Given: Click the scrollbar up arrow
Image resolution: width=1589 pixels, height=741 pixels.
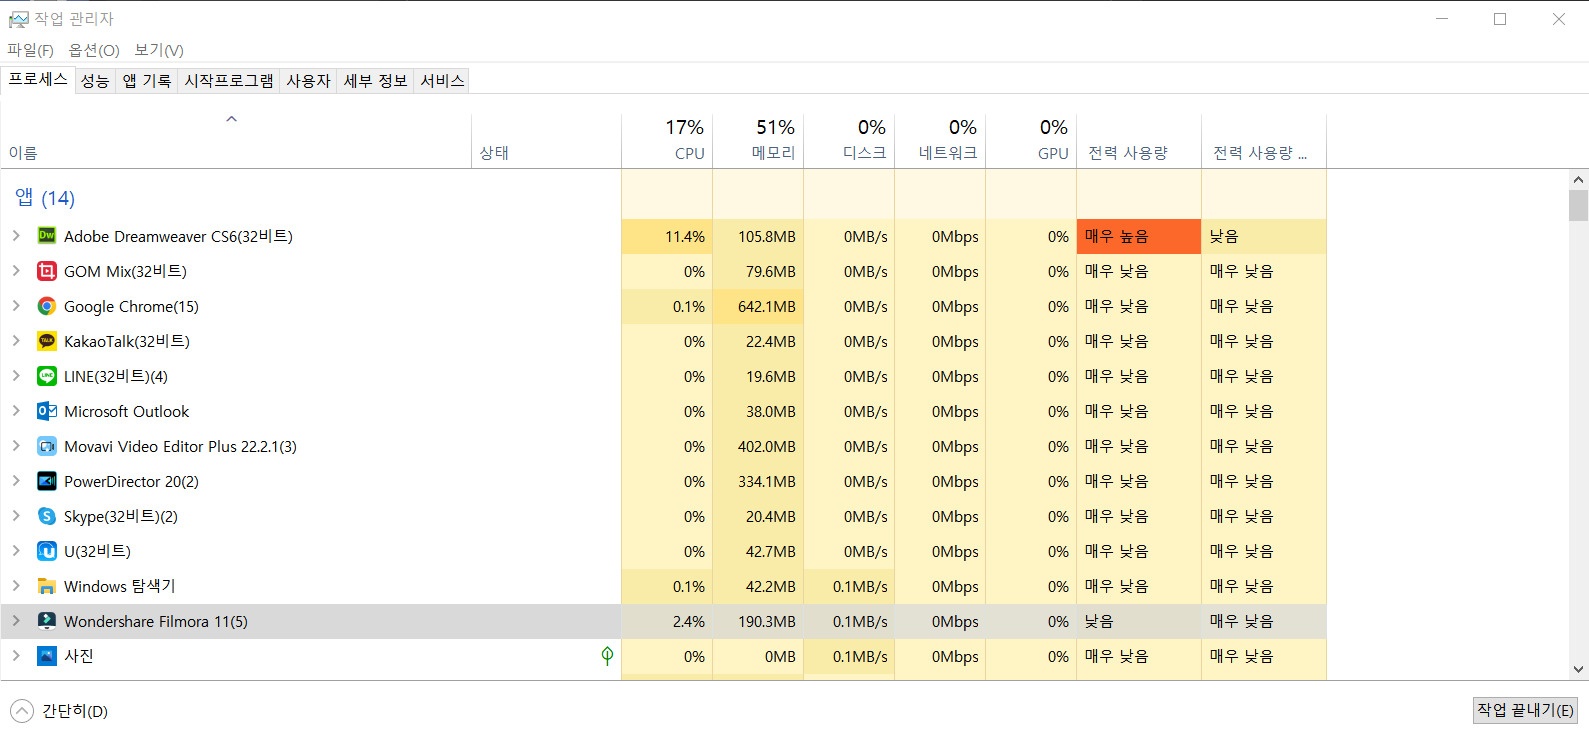Looking at the screenshot, I should (1578, 180).
